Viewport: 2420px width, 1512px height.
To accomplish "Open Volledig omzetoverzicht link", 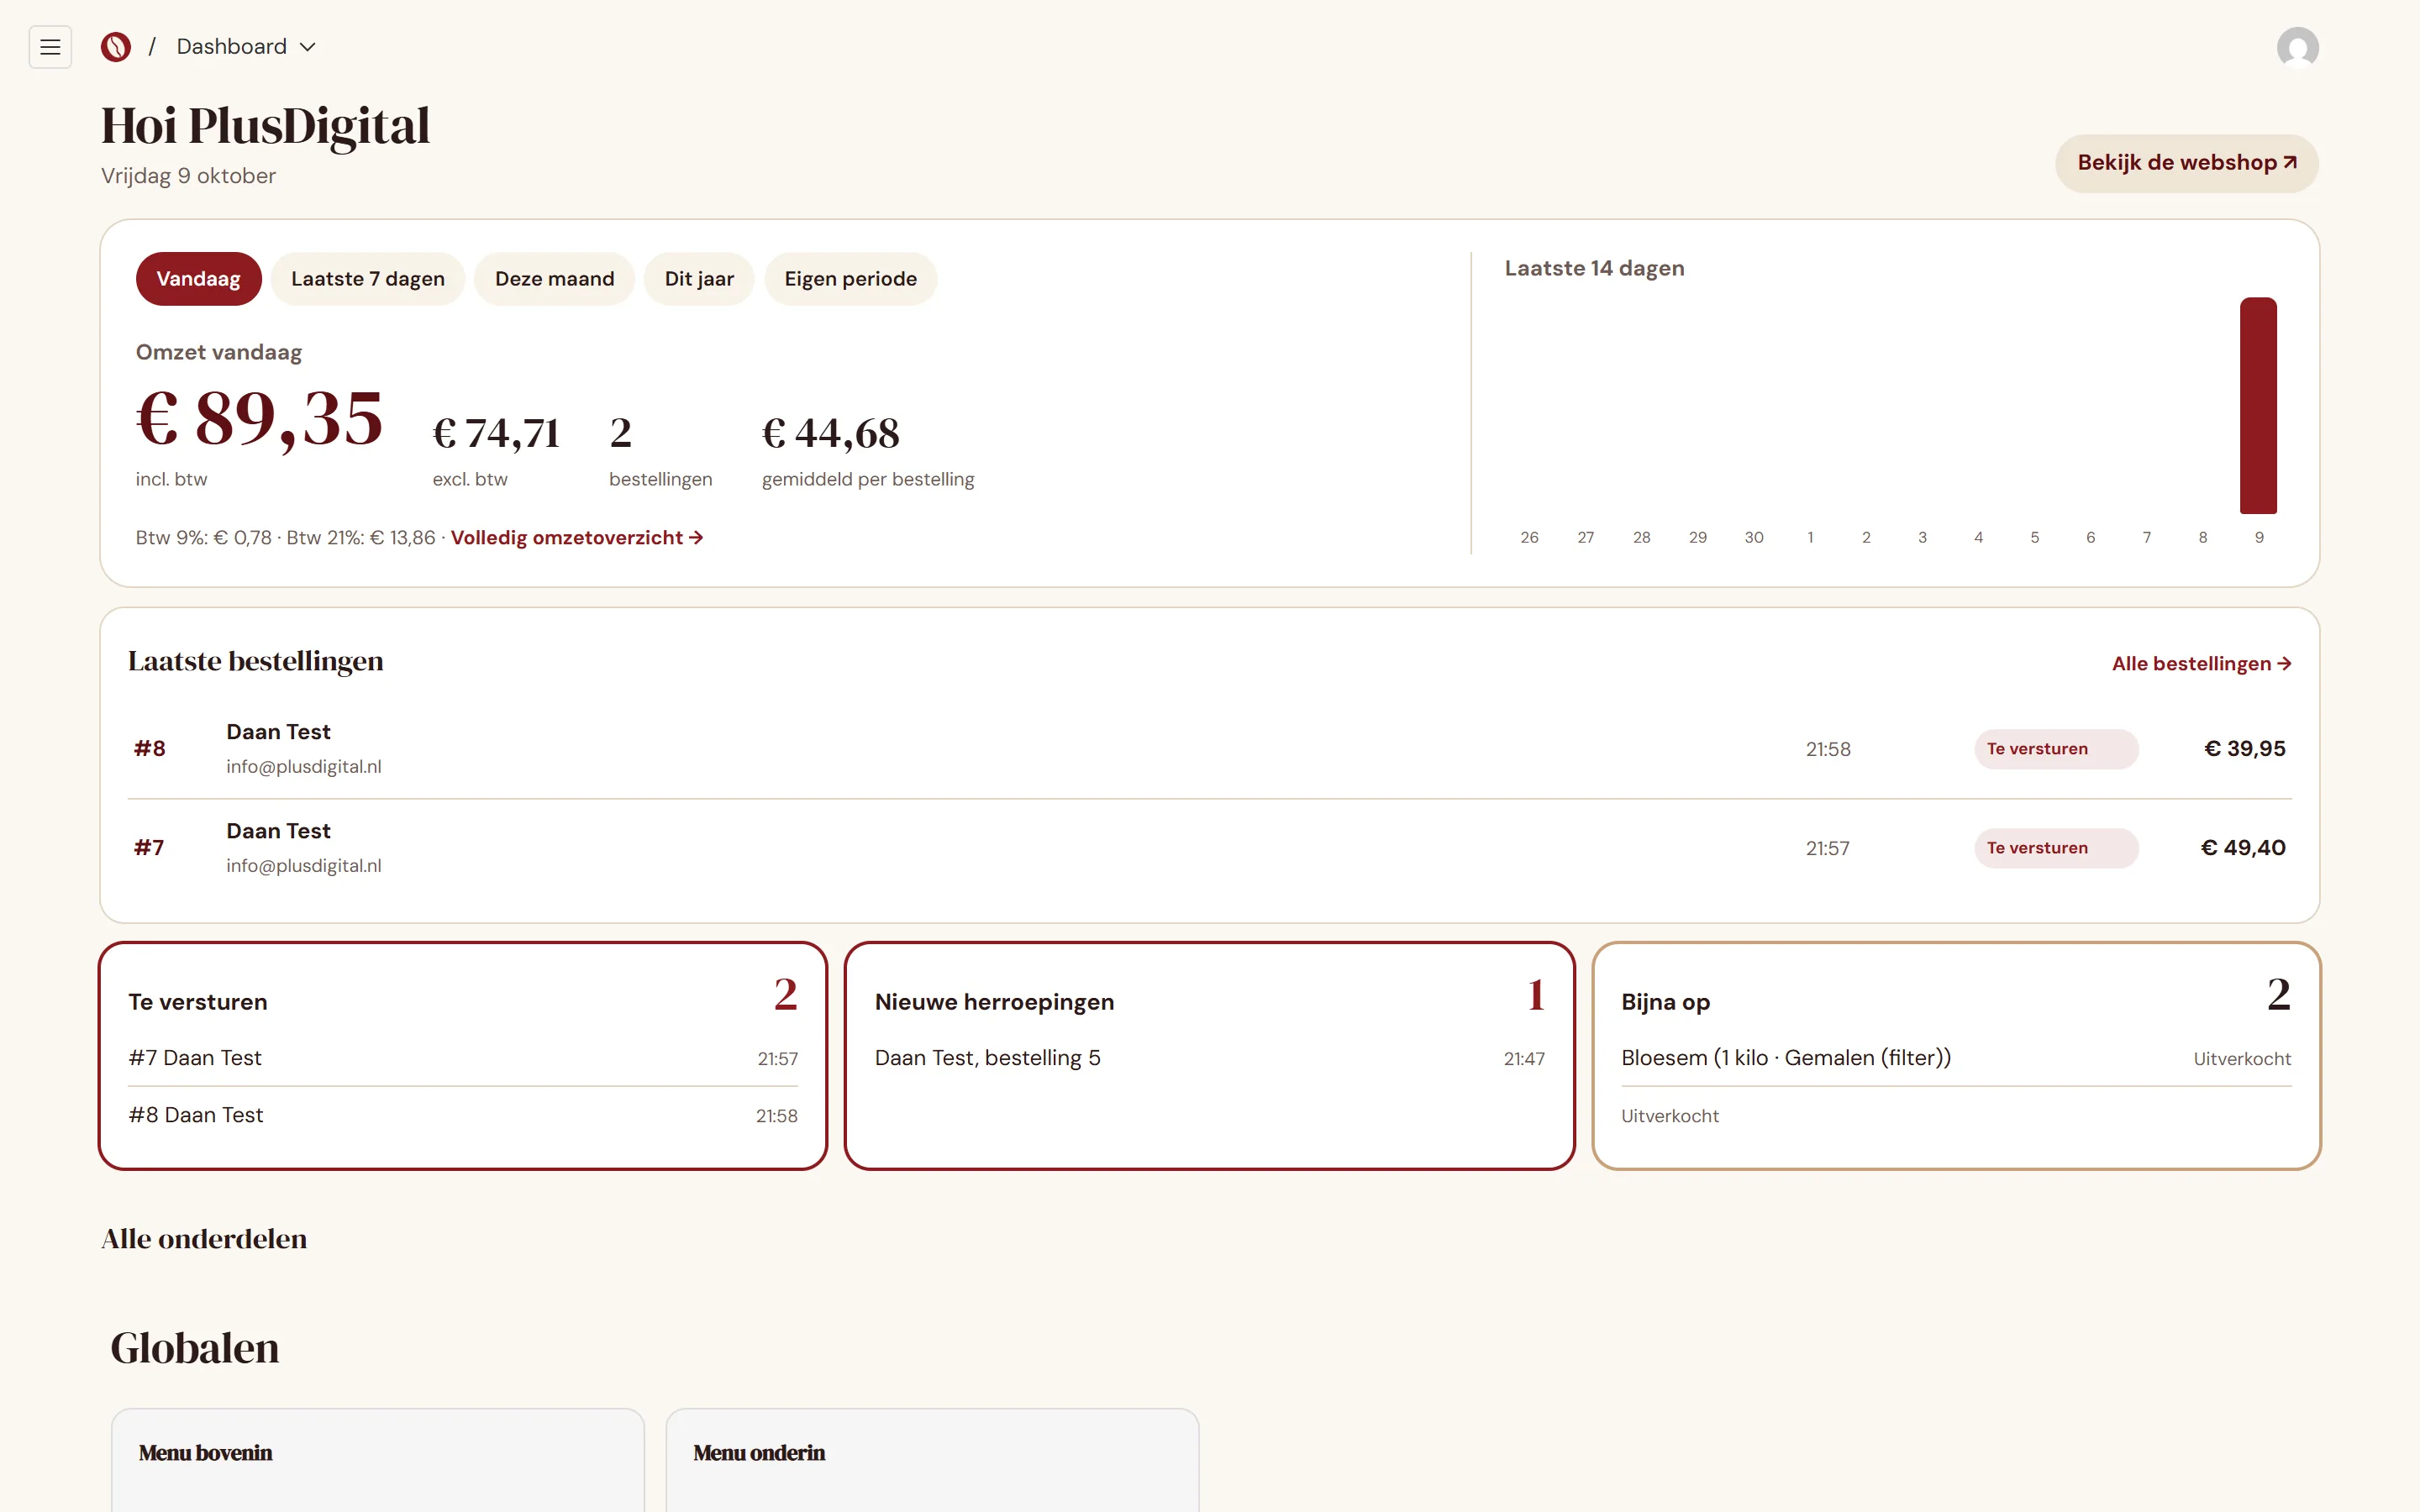I will tap(577, 538).
